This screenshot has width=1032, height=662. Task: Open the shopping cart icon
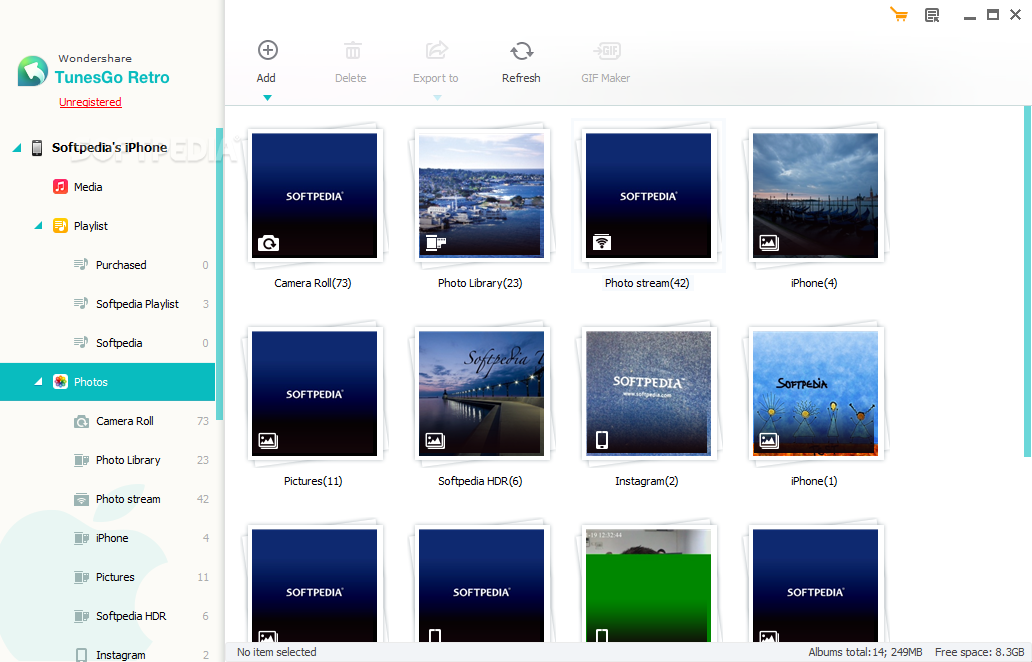tap(898, 14)
